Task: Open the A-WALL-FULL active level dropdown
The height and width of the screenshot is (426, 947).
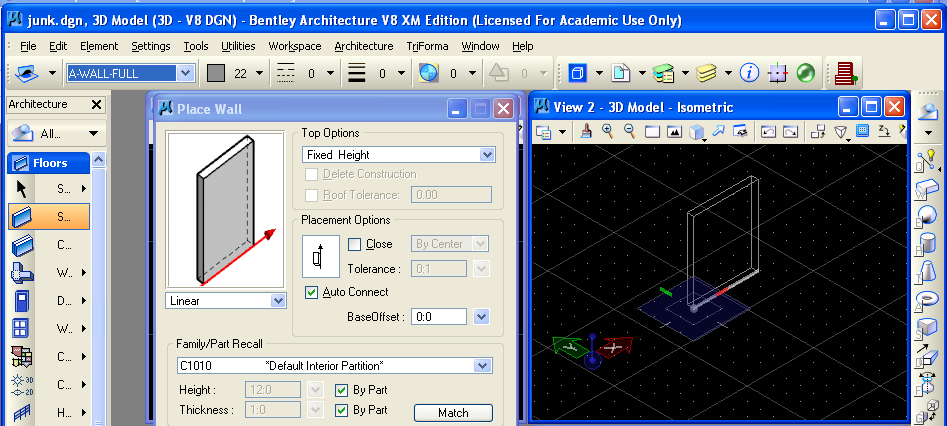Action: (186, 73)
